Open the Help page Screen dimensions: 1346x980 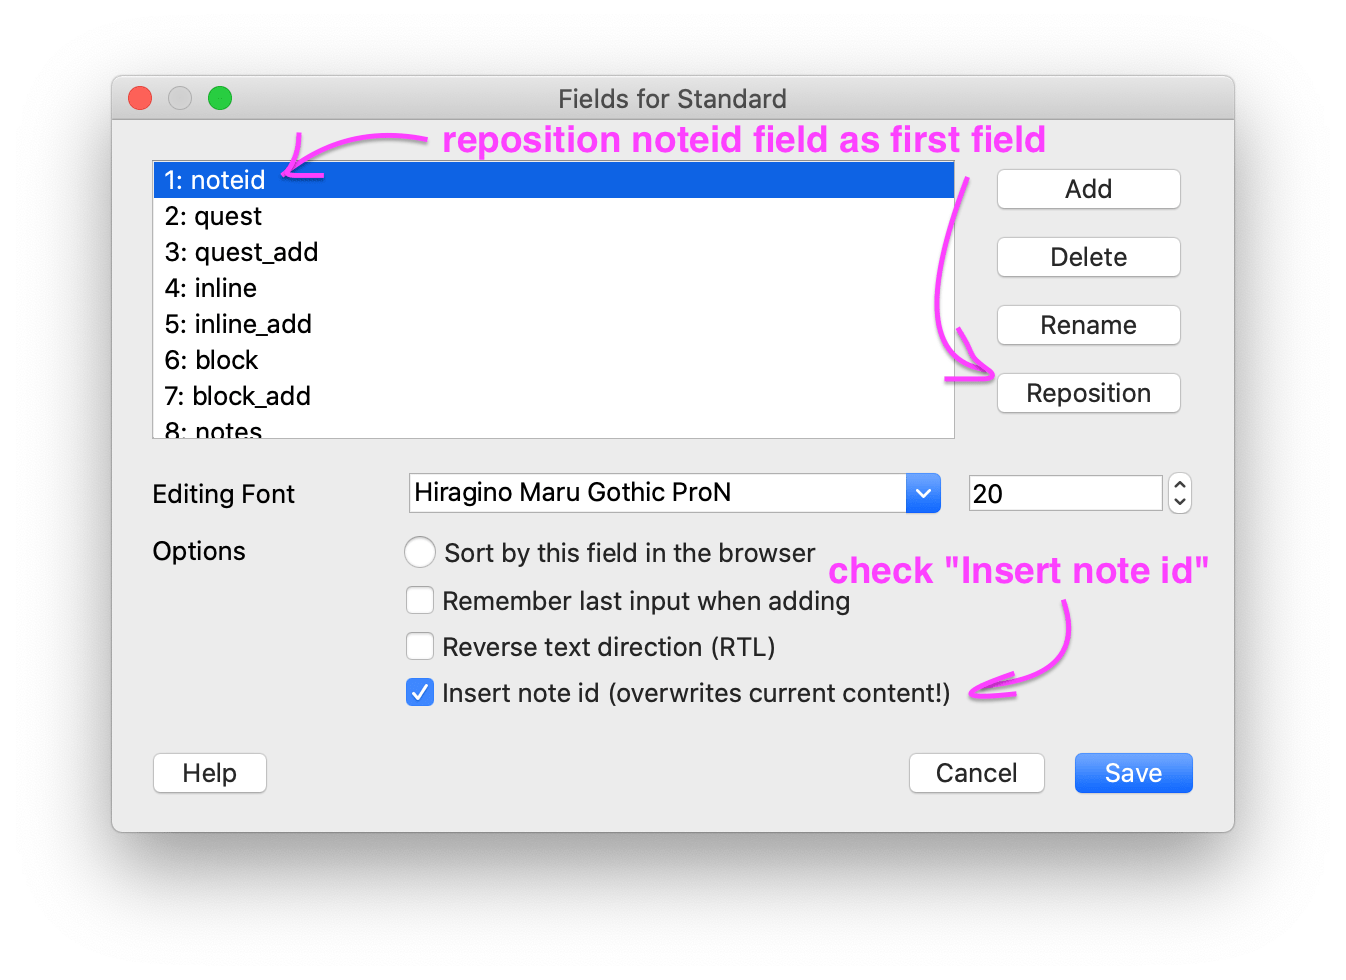pyautogui.click(x=210, y=773)
